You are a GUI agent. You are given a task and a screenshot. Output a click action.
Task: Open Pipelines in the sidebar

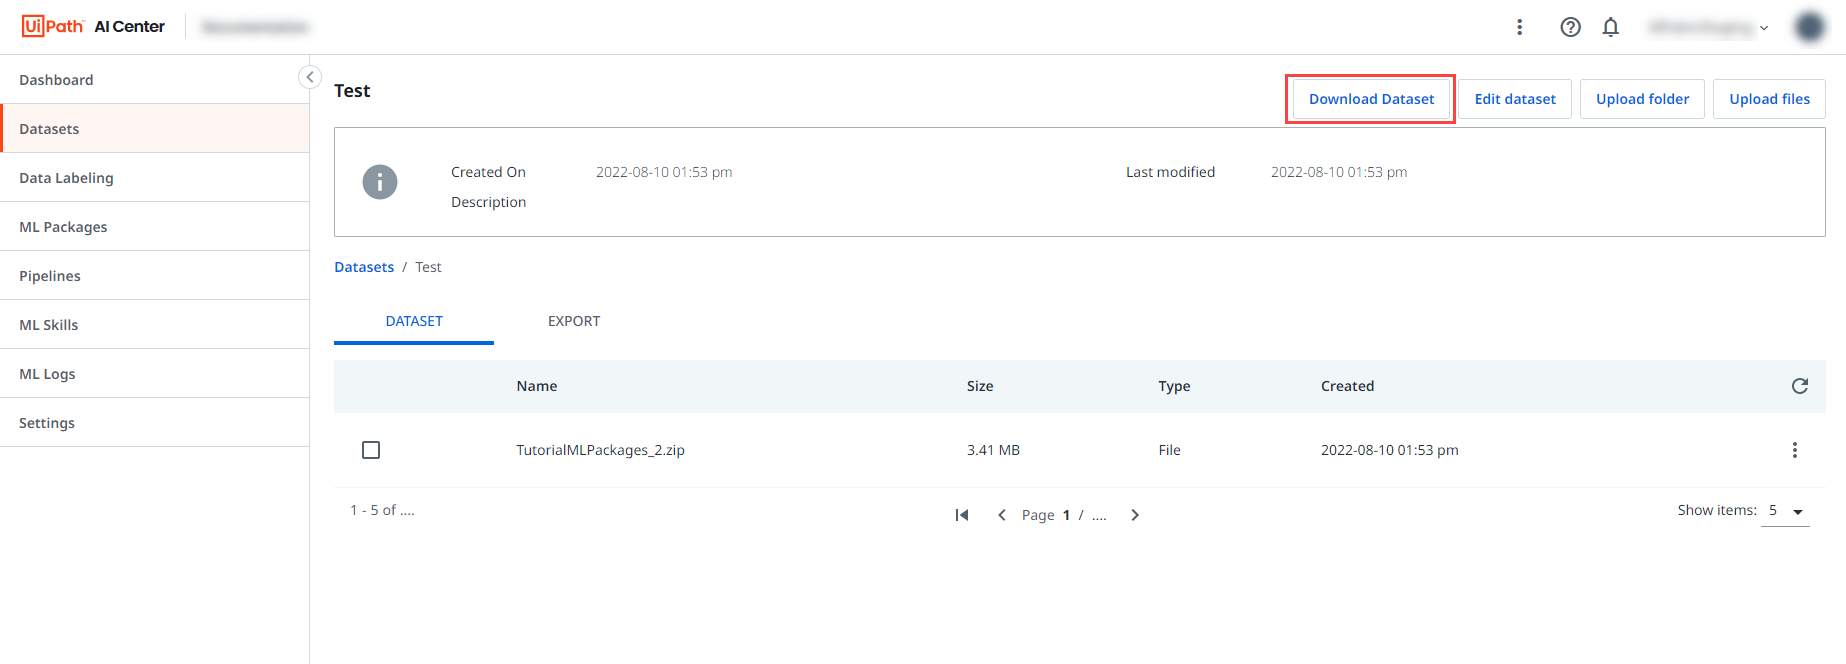pyautogui.click(x=155, y=276)
